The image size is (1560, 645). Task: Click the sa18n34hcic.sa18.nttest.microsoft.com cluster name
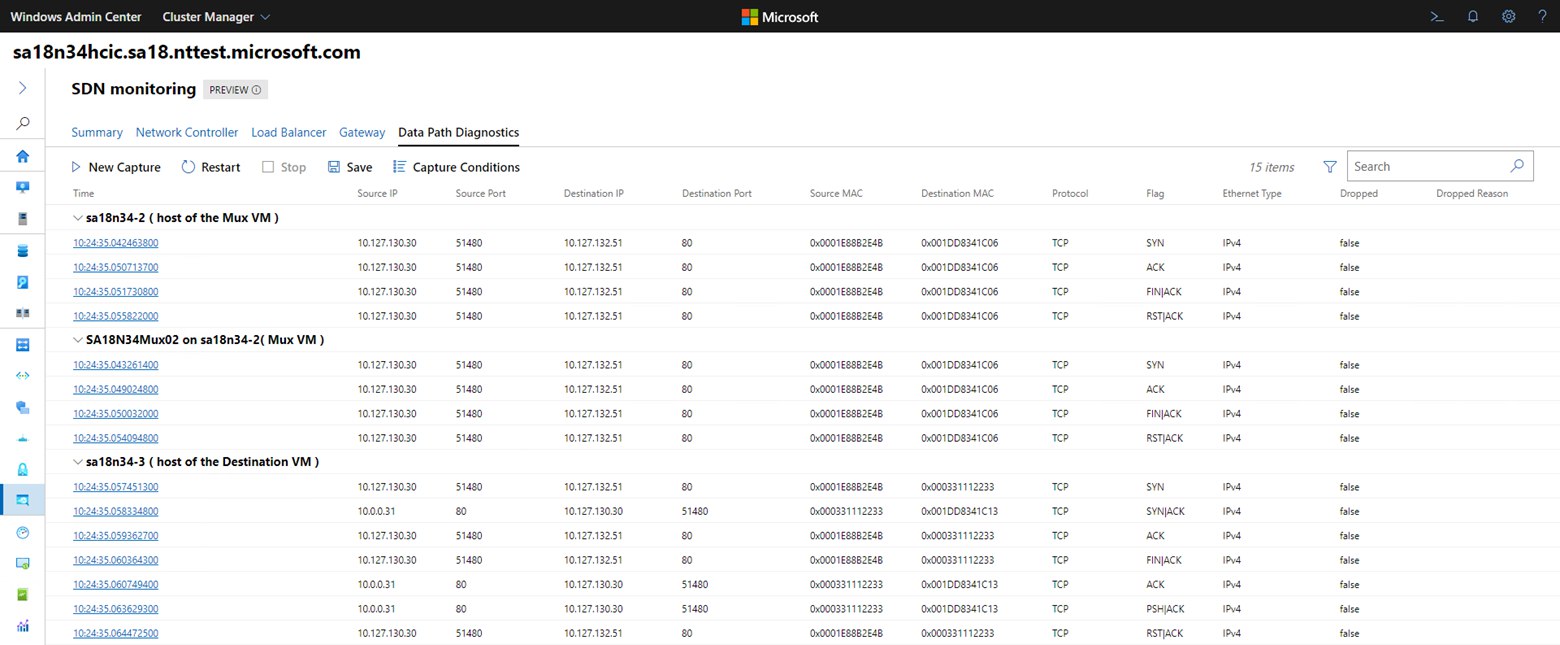(x=187, y=52)
